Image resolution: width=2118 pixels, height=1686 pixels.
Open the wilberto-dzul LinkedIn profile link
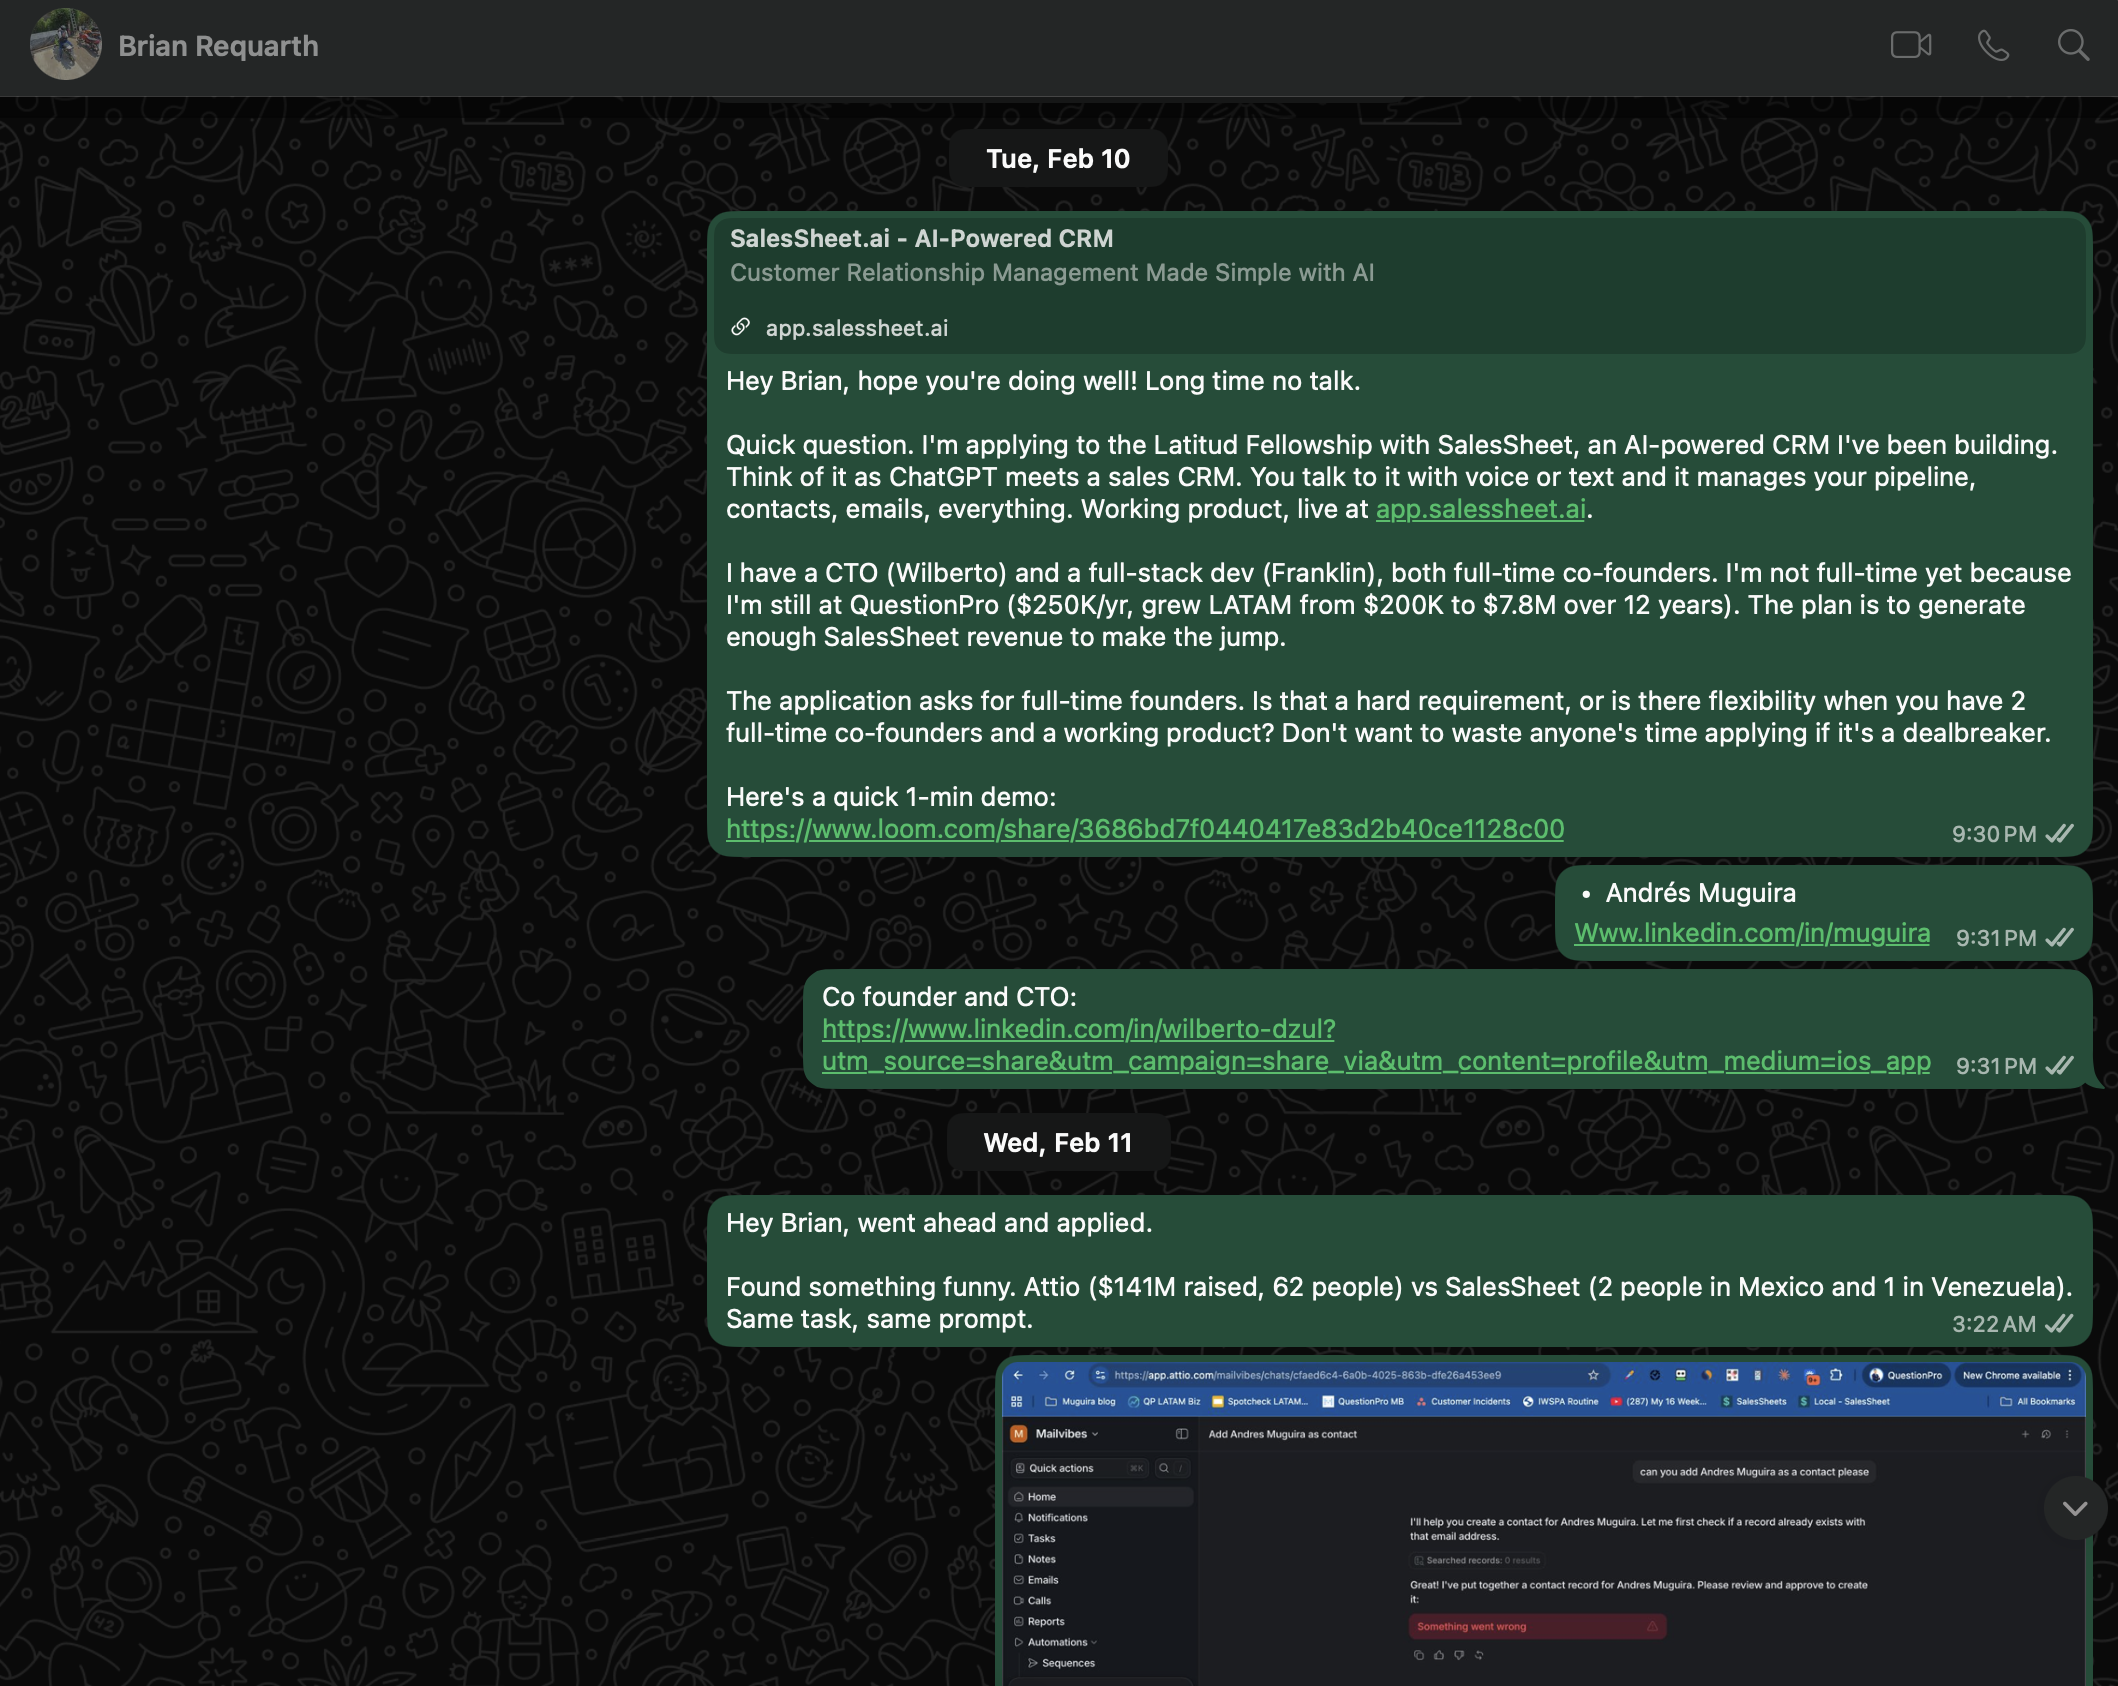click(x=1376, y=1045)
